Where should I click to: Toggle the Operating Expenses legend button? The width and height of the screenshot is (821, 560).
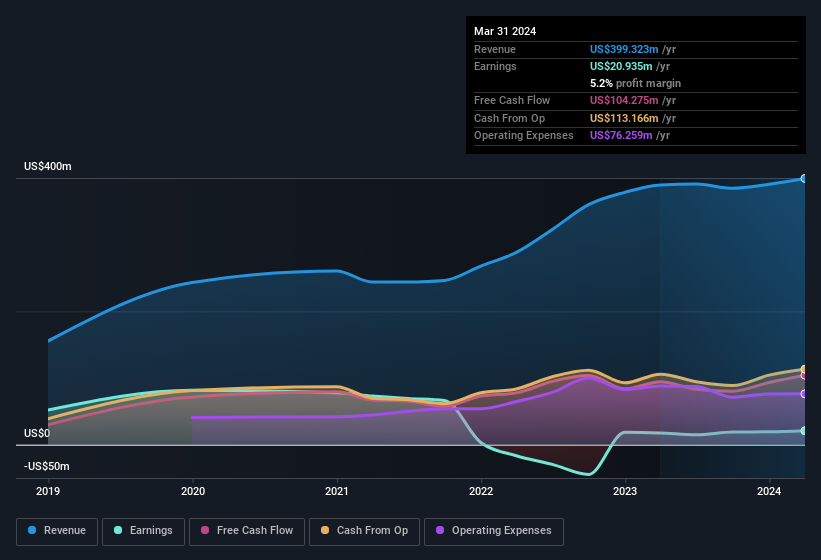coord(494,531)
